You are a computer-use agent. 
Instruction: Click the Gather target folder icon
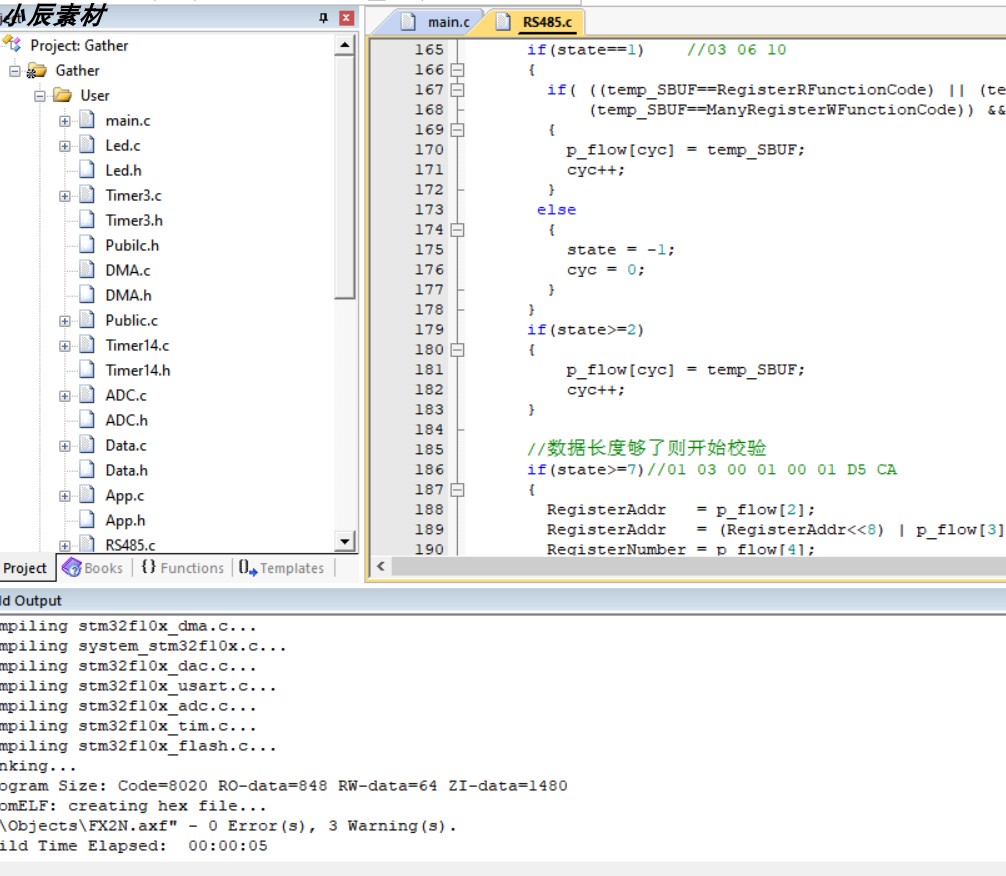[37, 70]
